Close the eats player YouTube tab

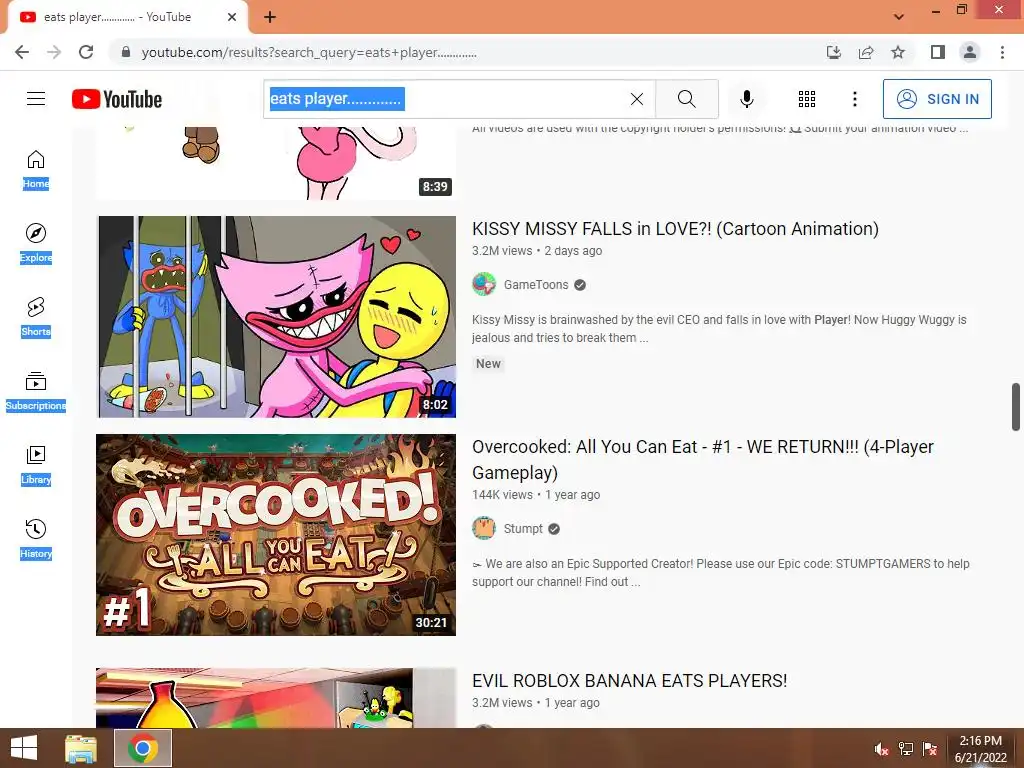click(x=232, y=17)
